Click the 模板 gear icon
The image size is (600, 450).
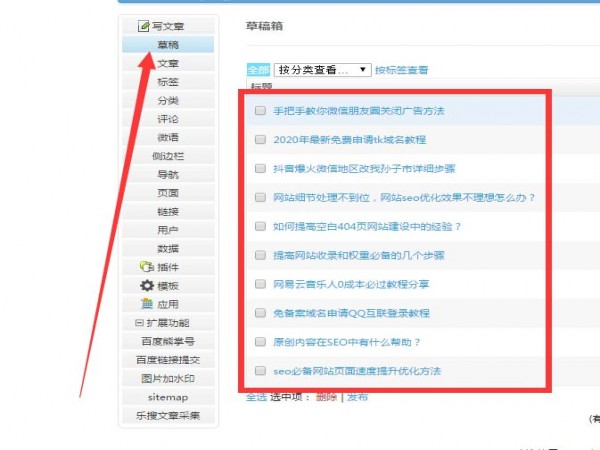coord(146,286)
